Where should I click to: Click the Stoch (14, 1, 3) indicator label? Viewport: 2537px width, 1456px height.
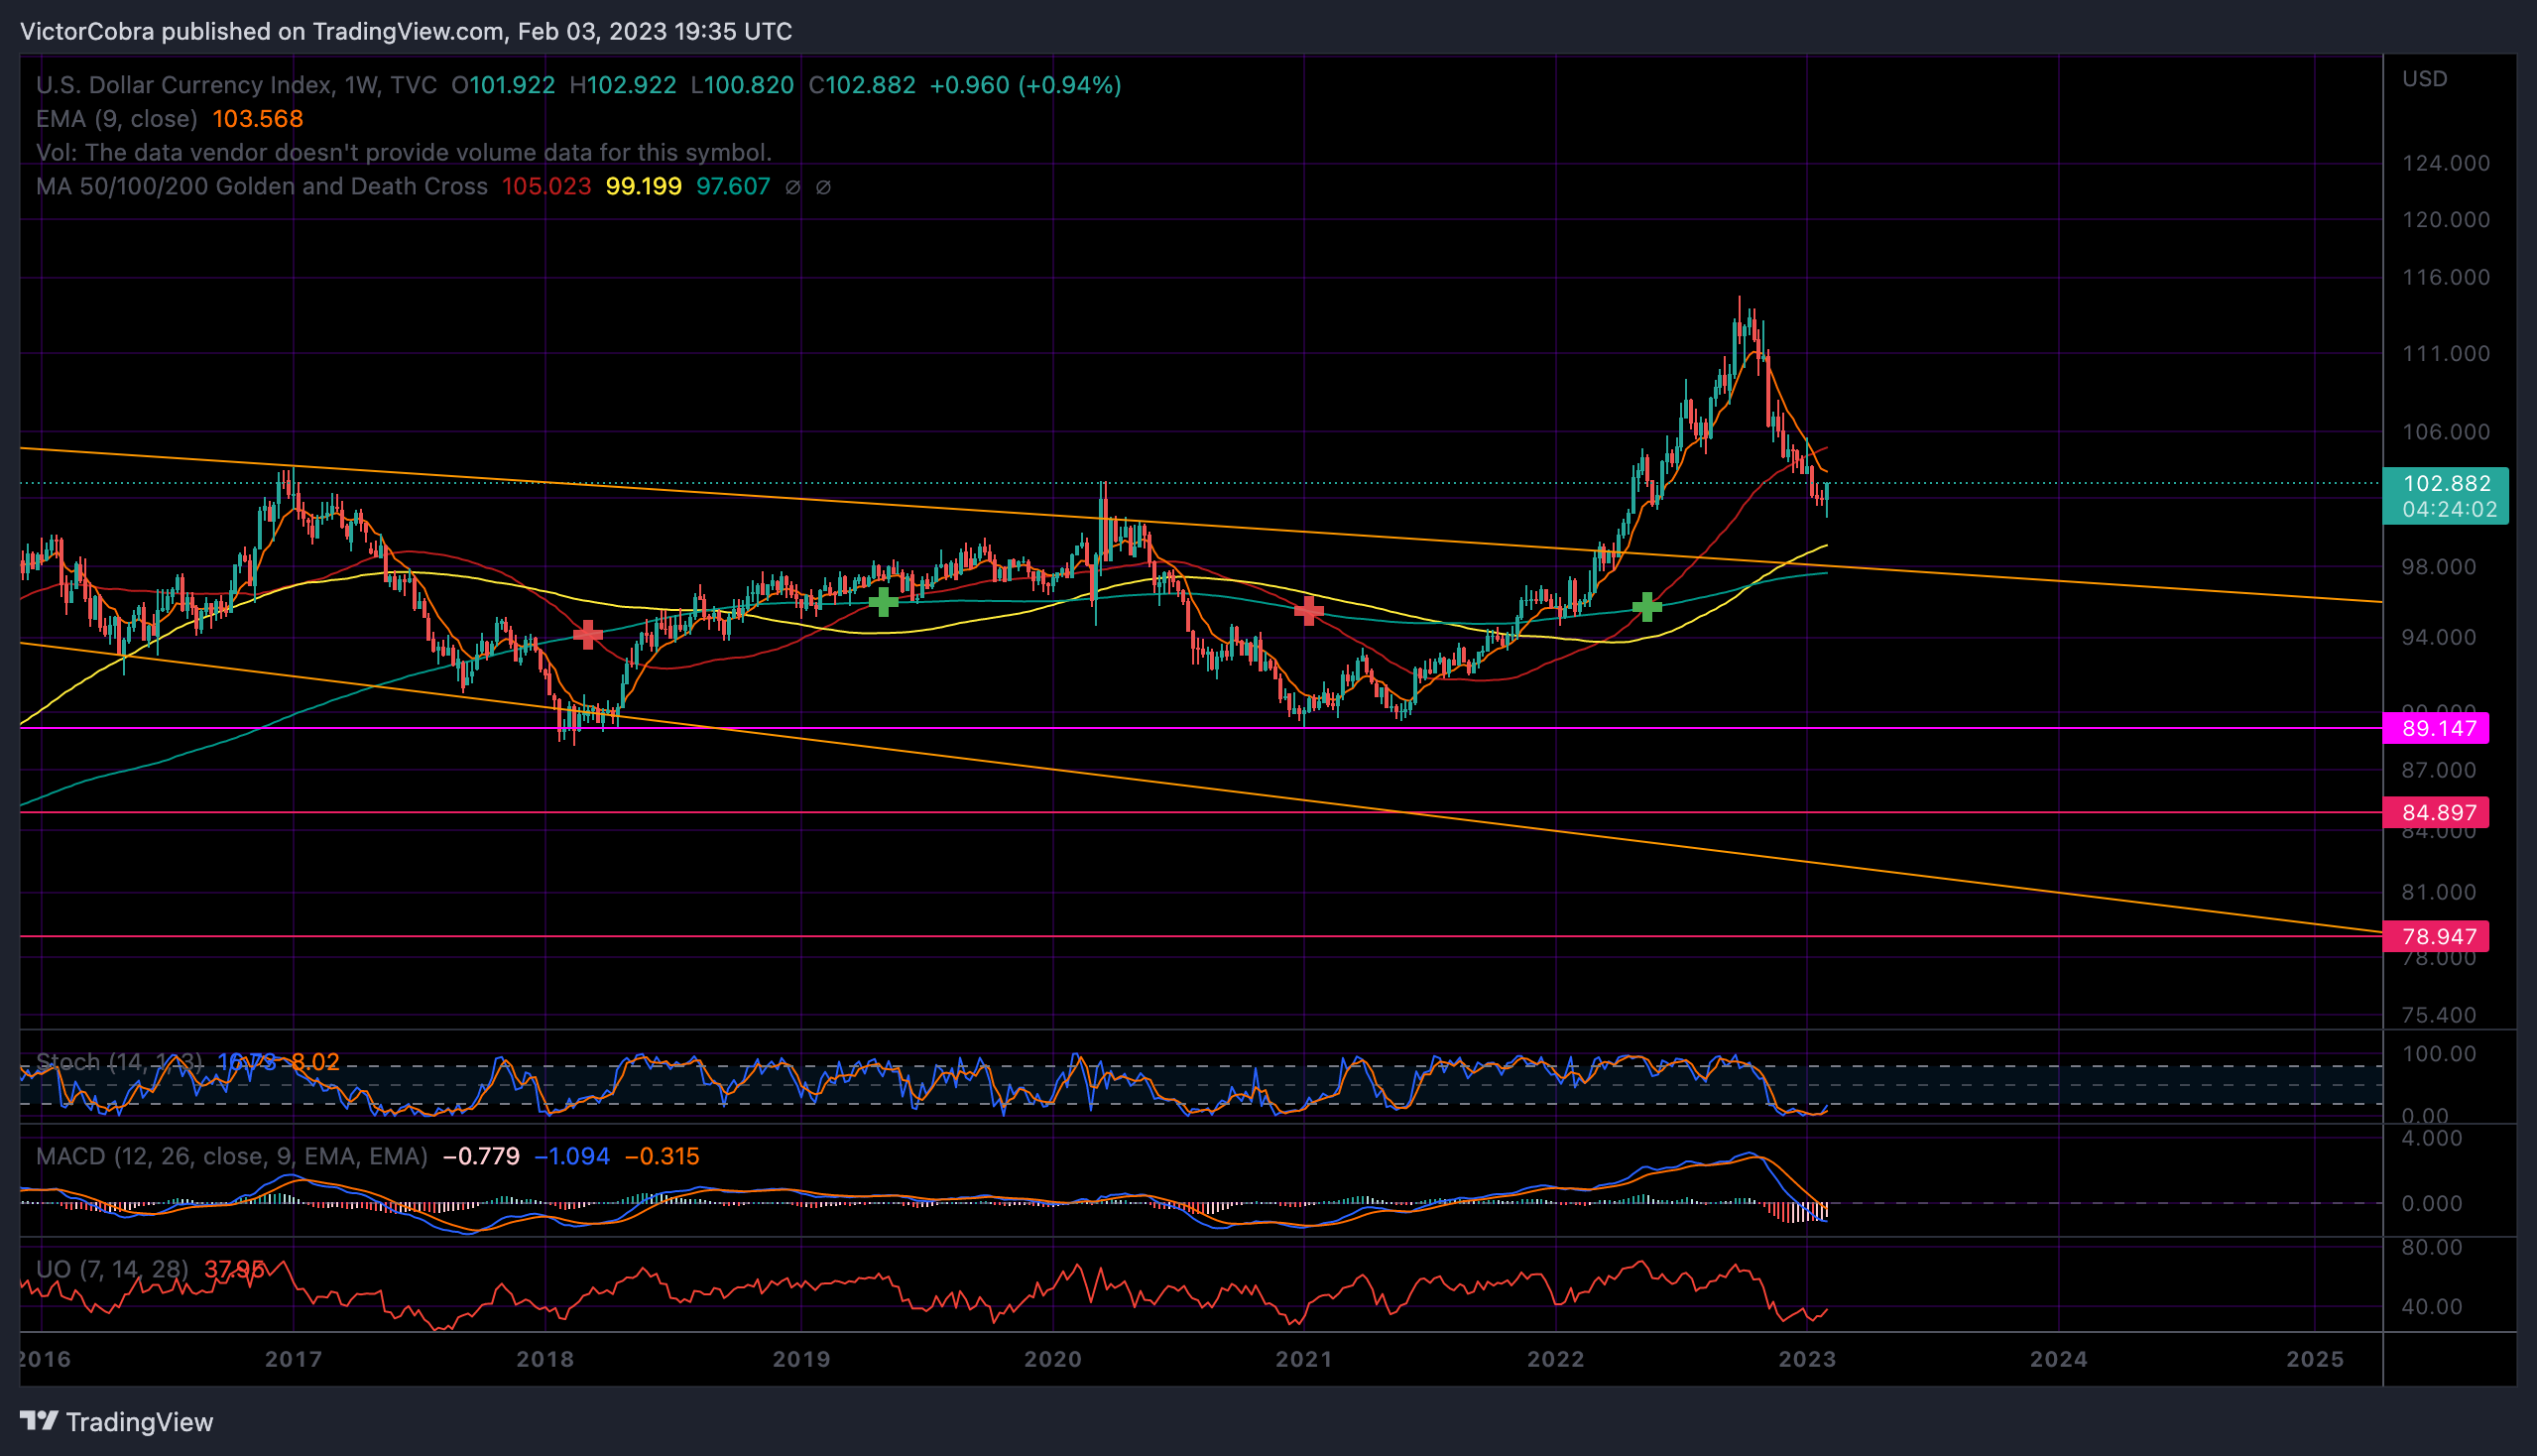point(119,1061)
